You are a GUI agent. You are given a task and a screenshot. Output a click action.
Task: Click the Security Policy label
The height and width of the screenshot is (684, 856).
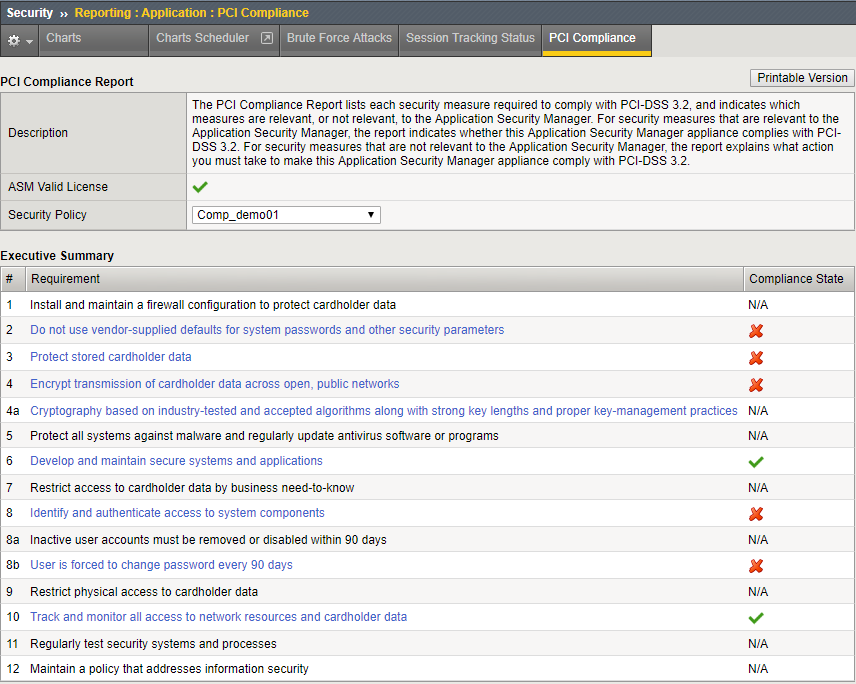coord(47,215)
